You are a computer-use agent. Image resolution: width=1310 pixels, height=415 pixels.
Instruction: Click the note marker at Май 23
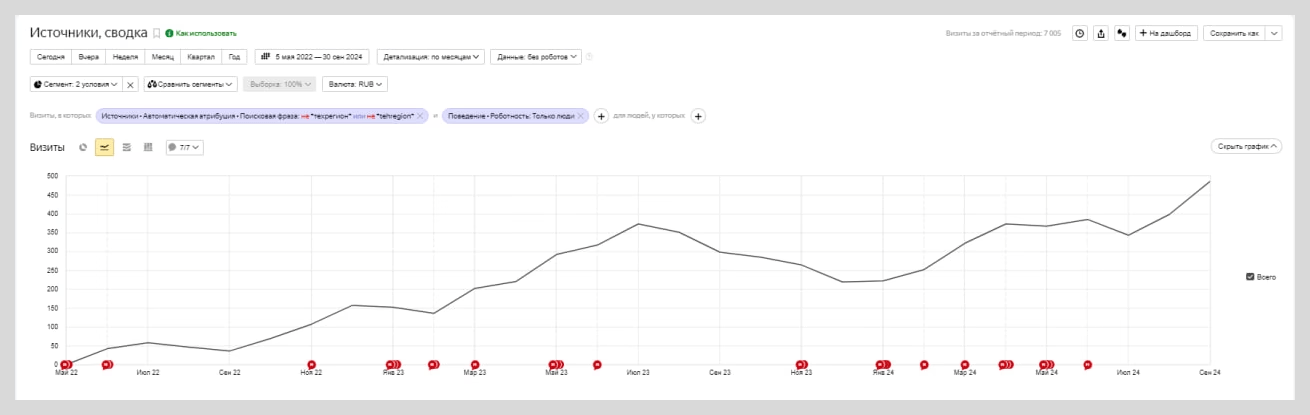556,365
